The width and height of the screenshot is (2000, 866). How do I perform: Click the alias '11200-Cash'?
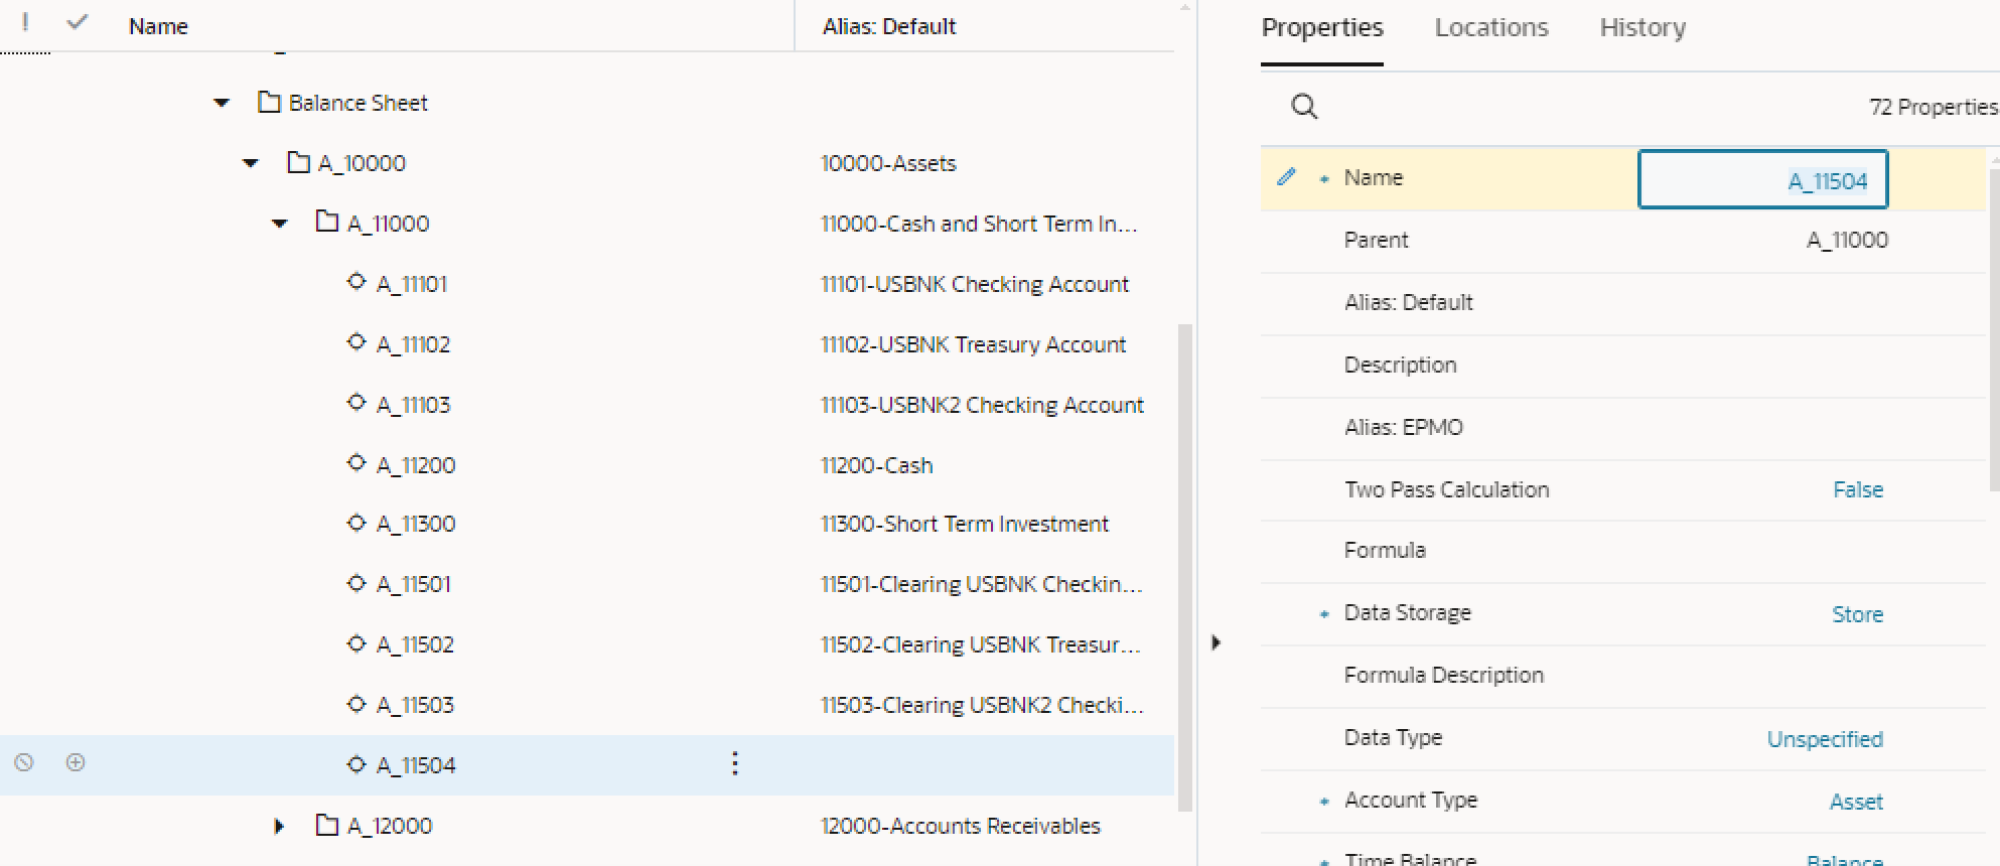876,465
